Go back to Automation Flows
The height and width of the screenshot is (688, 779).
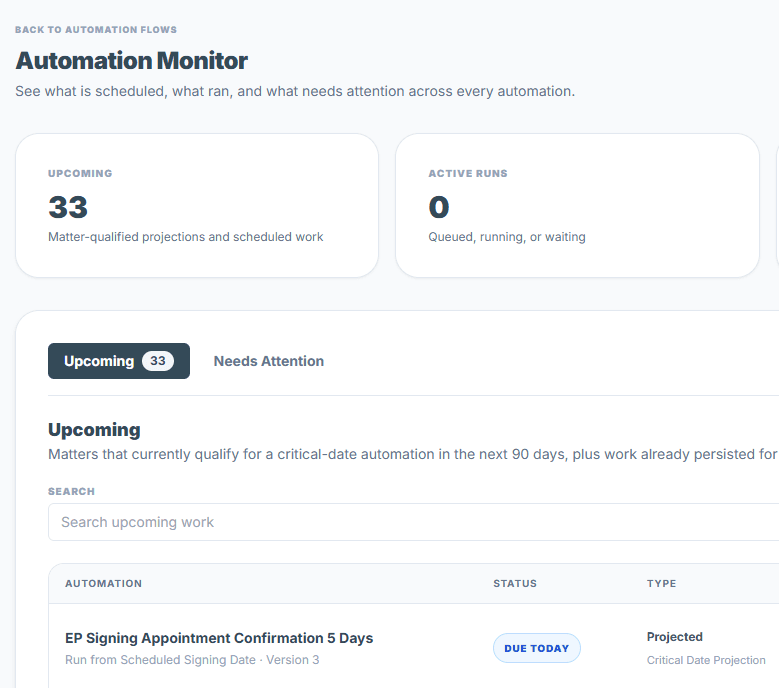pos(96,30)
